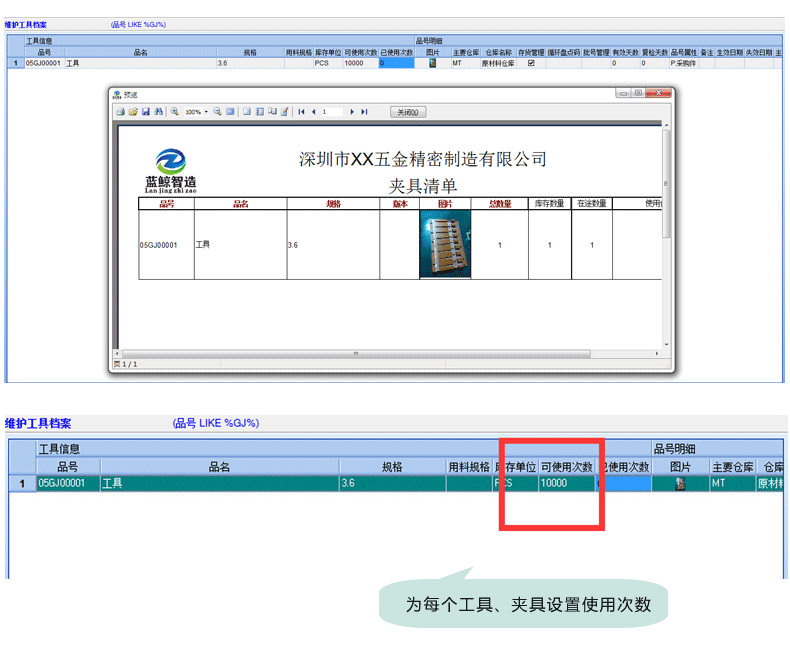Viewport: 790px width, 656px height.
Task: Click the open file icon in preview
Action: [x=133, y=112]
